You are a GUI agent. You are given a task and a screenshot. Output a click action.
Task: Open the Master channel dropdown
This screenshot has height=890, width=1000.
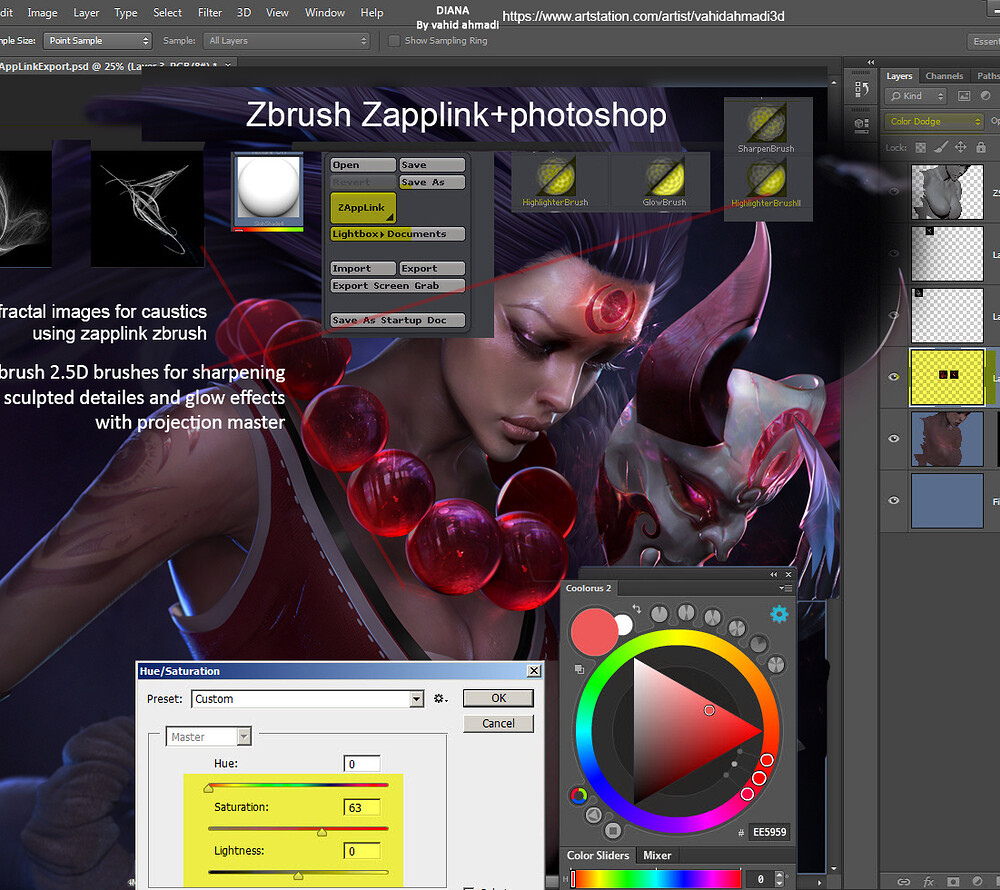(209, 736)
